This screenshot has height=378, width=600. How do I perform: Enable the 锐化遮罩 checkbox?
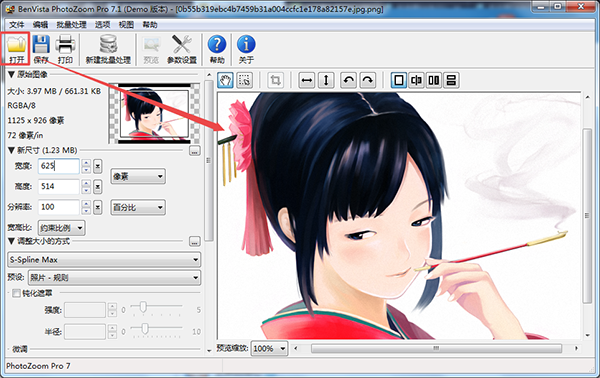tap(16, 293)
